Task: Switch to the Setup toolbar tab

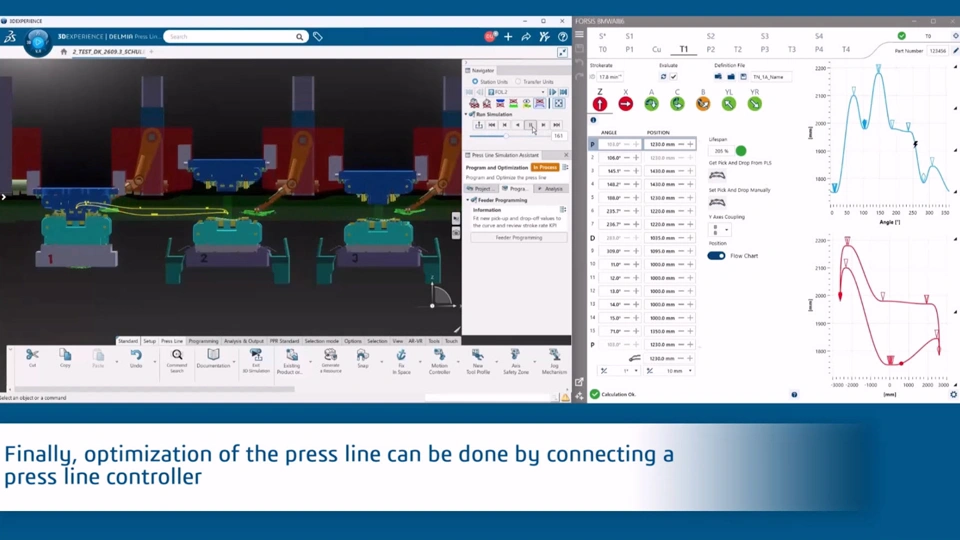Action: click(149, 341)
